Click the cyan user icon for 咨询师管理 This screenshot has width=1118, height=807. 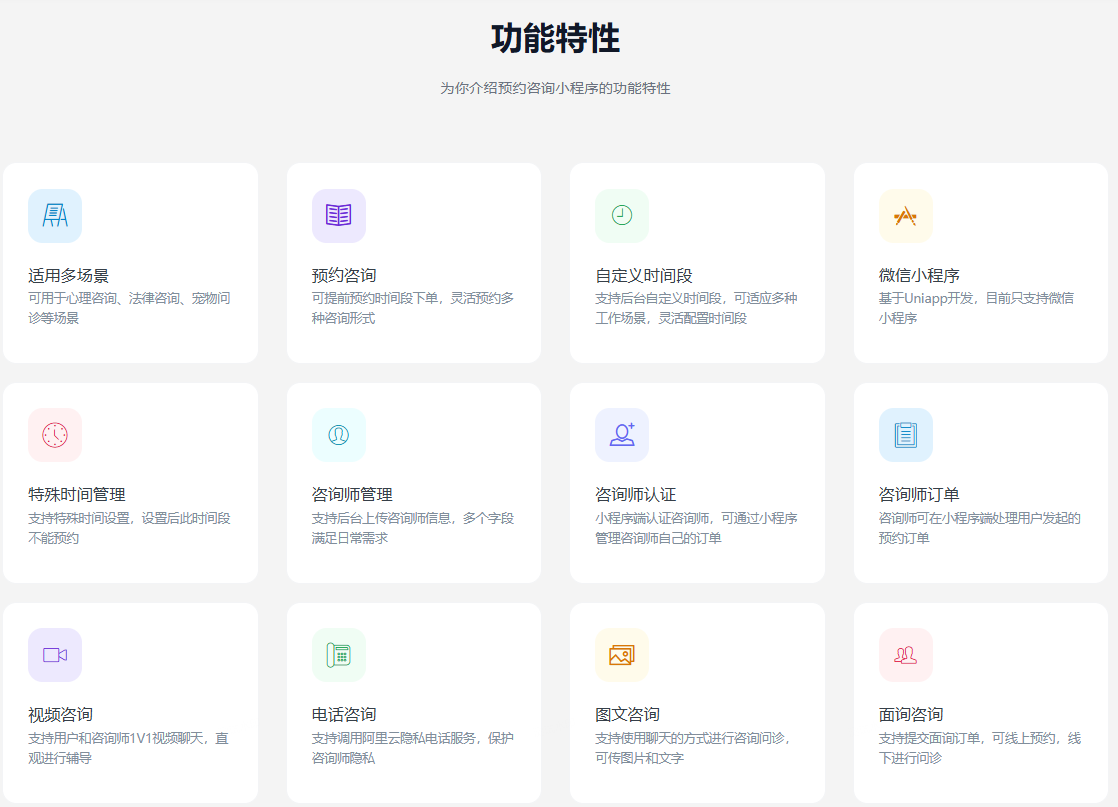click(x=338, y=435)
